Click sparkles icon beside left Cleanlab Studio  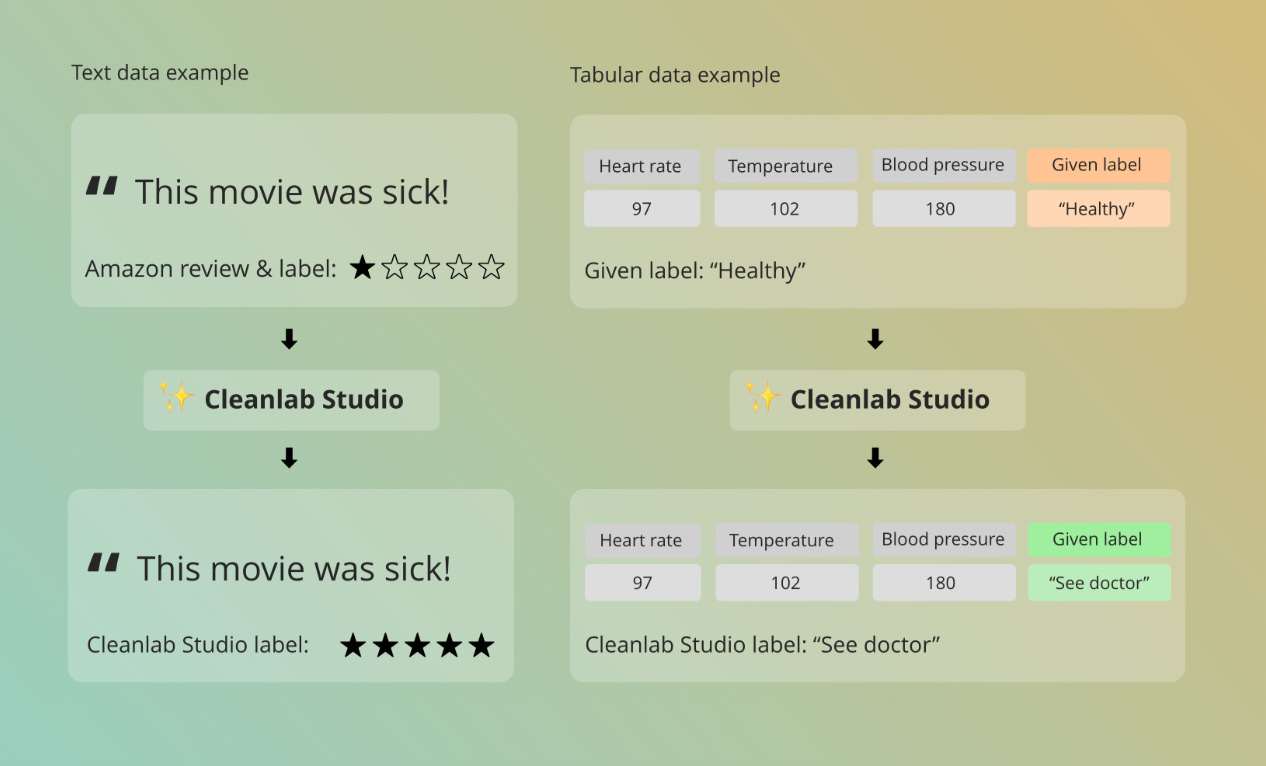[177, 398]
